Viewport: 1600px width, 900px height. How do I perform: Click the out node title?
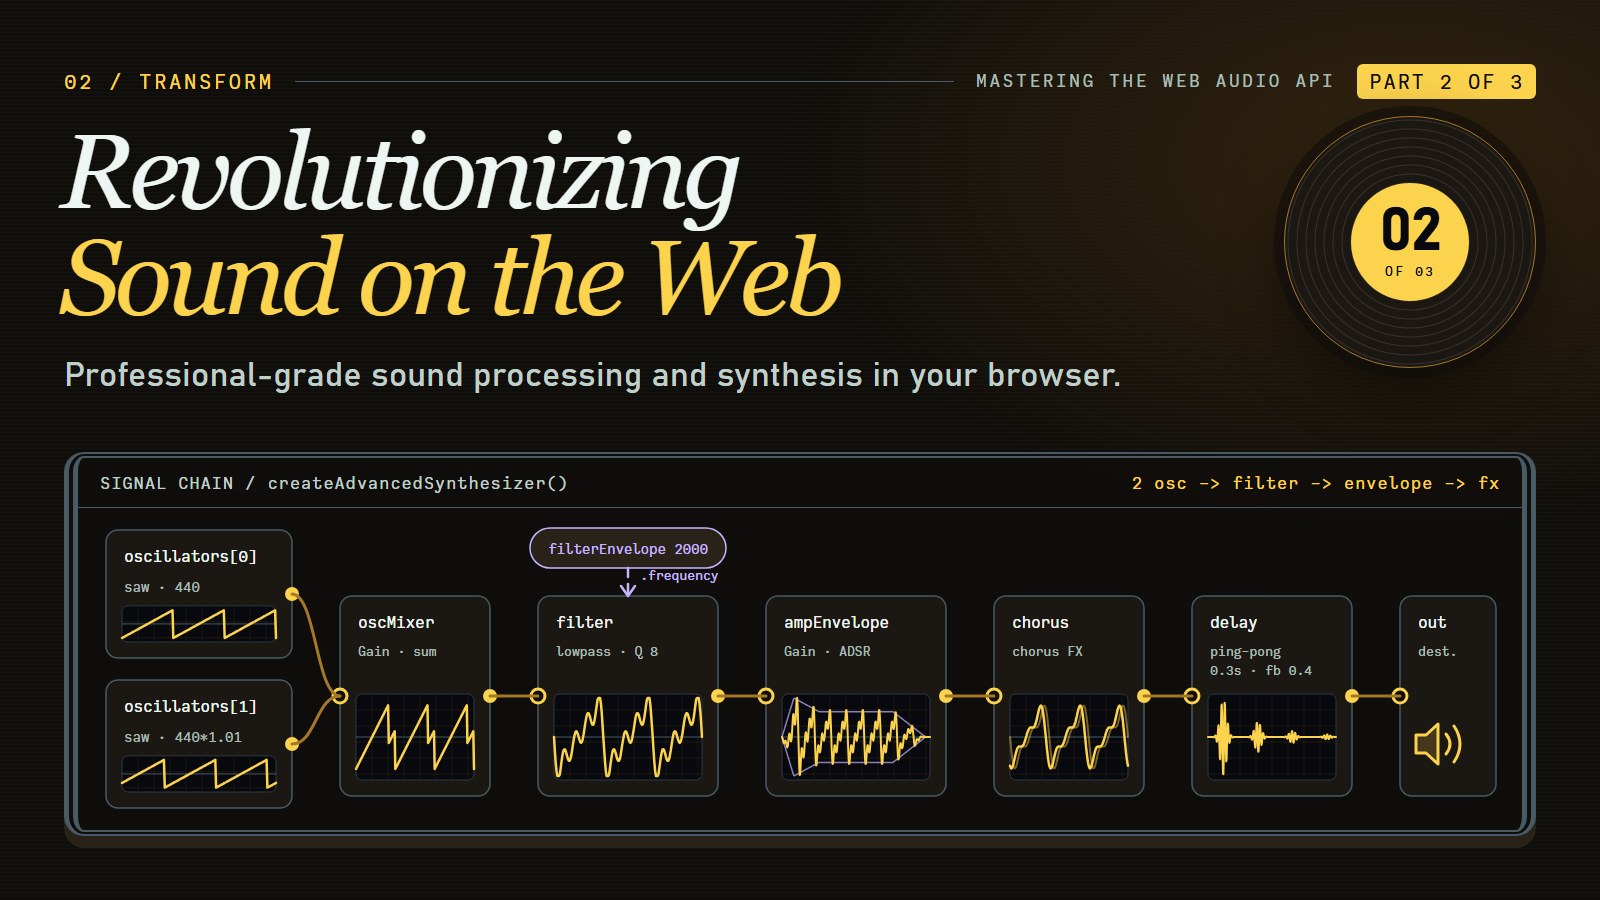(1432, 622)
